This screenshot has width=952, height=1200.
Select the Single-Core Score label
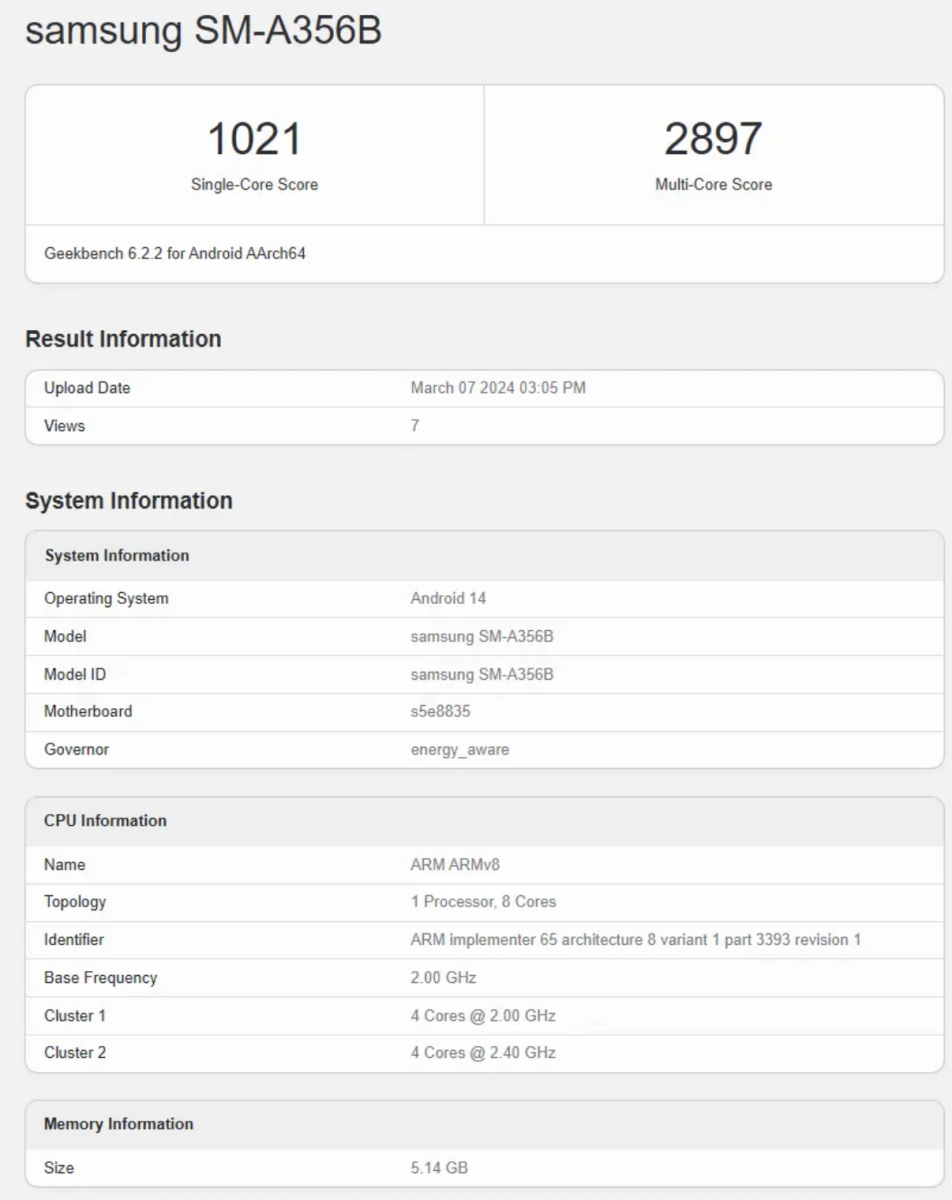pos(254,185)
